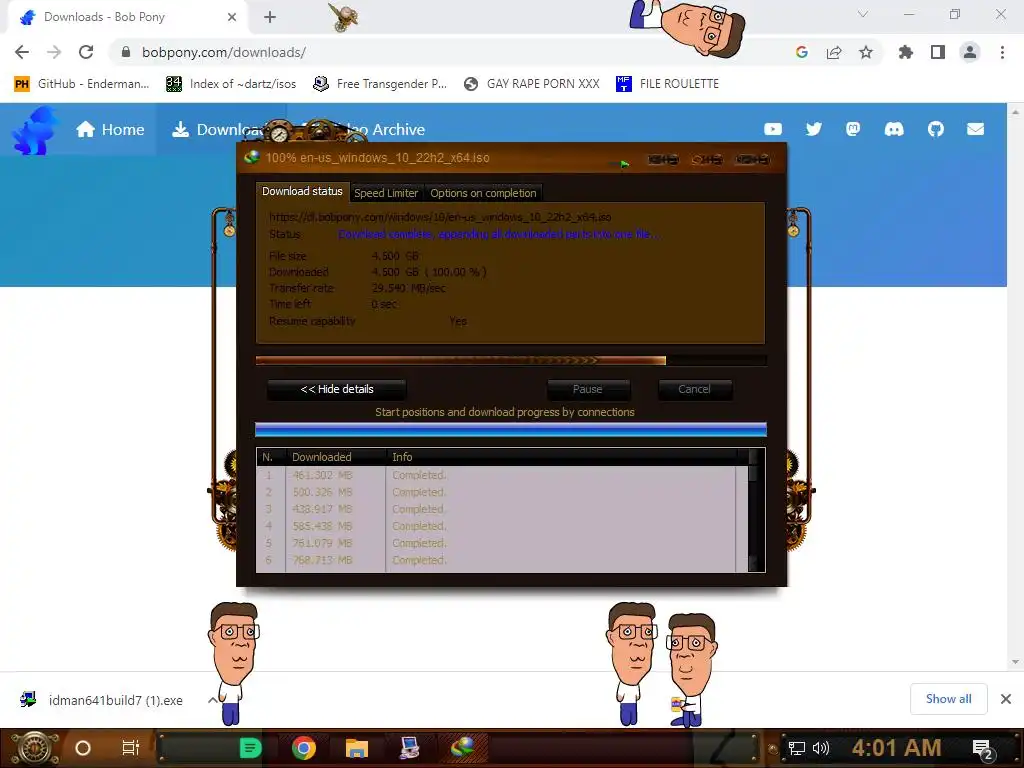Cancel the ISO download
Image resolution: width=1024 pixels, height=768 pixels.
[x=694, y=389]
